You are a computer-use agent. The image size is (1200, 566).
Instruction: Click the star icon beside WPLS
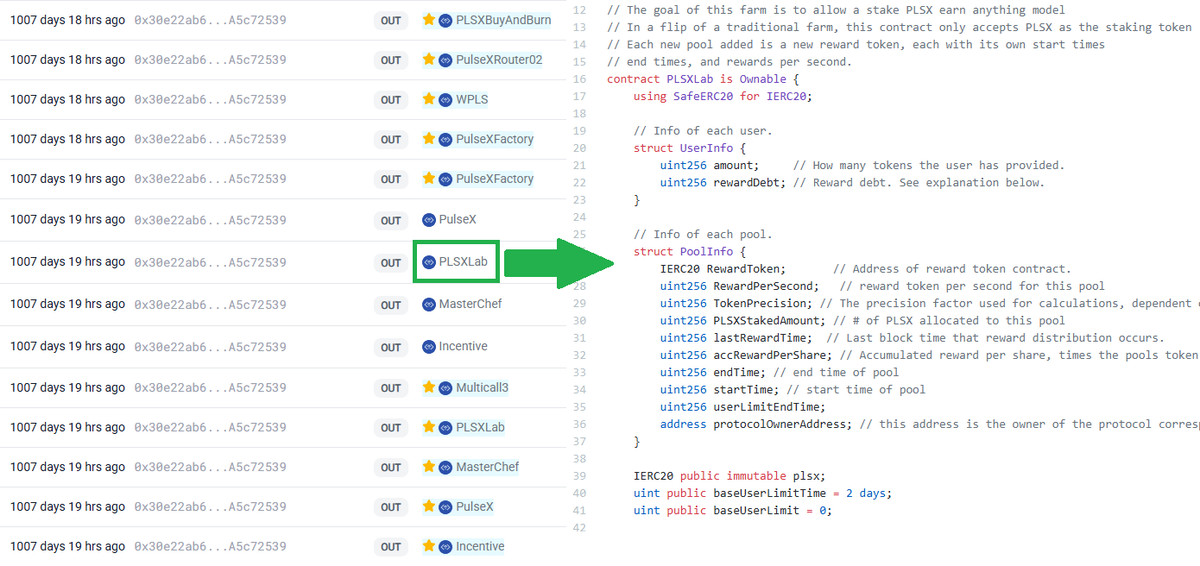pos(429,99)
